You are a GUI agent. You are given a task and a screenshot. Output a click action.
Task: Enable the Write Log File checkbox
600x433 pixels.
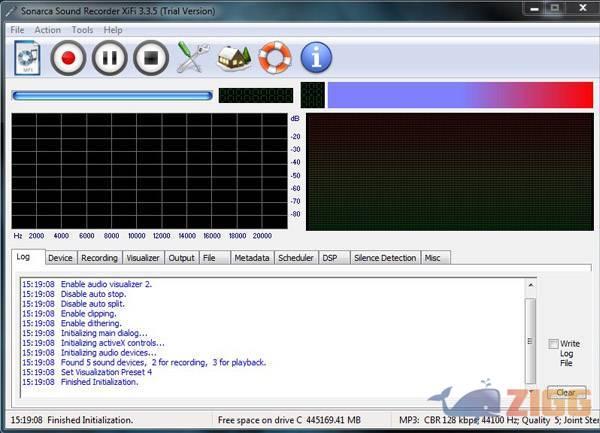pyautogui.click(x=553, y=344)
